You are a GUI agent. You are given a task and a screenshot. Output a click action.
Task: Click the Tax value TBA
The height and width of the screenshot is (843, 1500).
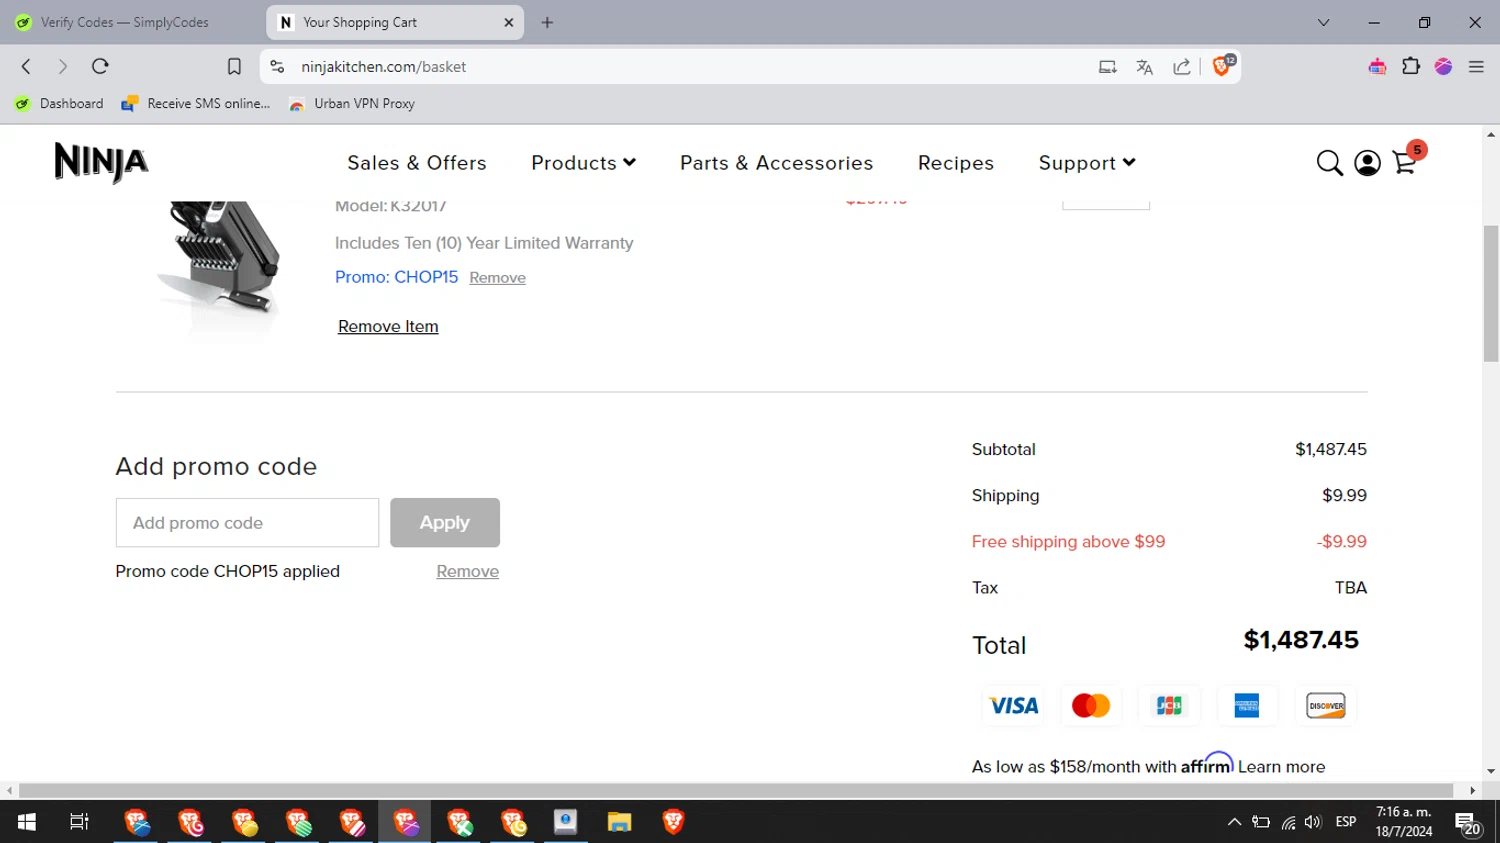click(x=1351, y=588)
